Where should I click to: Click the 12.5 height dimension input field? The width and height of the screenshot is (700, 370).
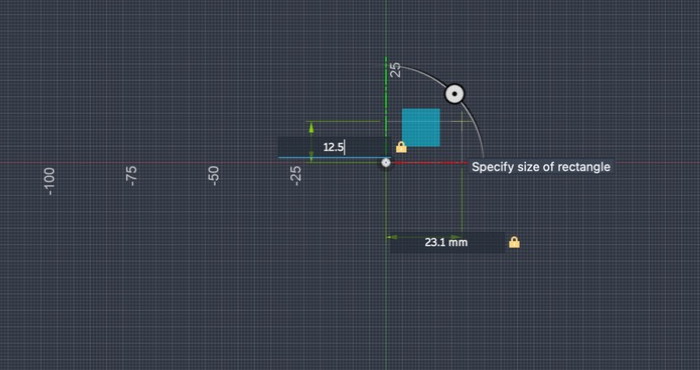(x=334, y=147)
